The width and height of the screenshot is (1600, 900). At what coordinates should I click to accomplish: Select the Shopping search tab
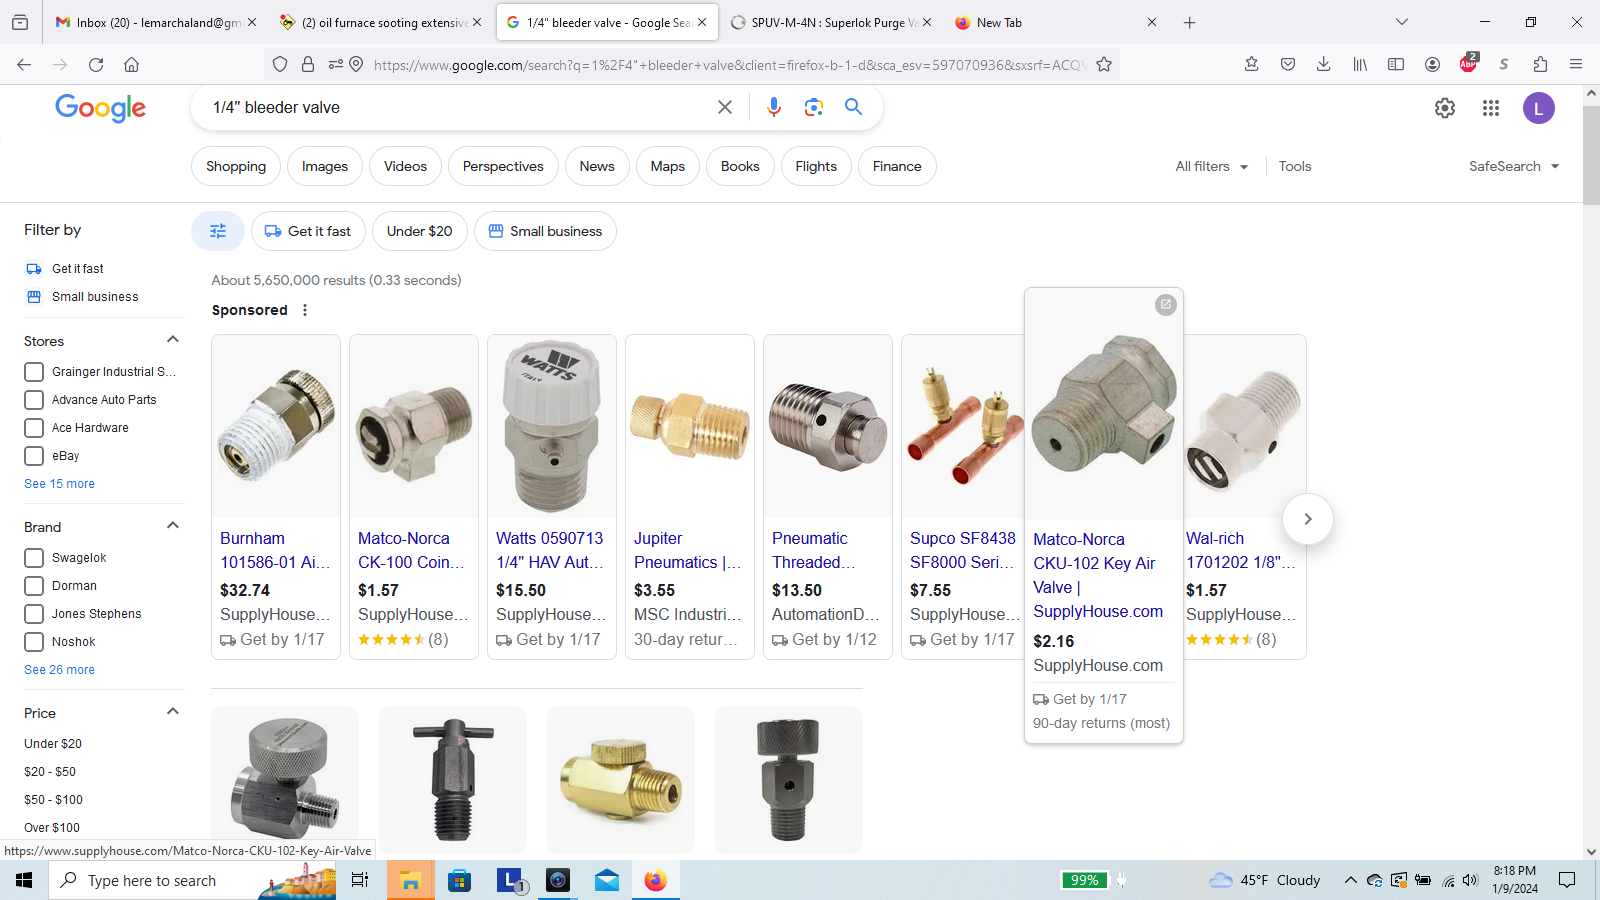(x=236, y=166)
